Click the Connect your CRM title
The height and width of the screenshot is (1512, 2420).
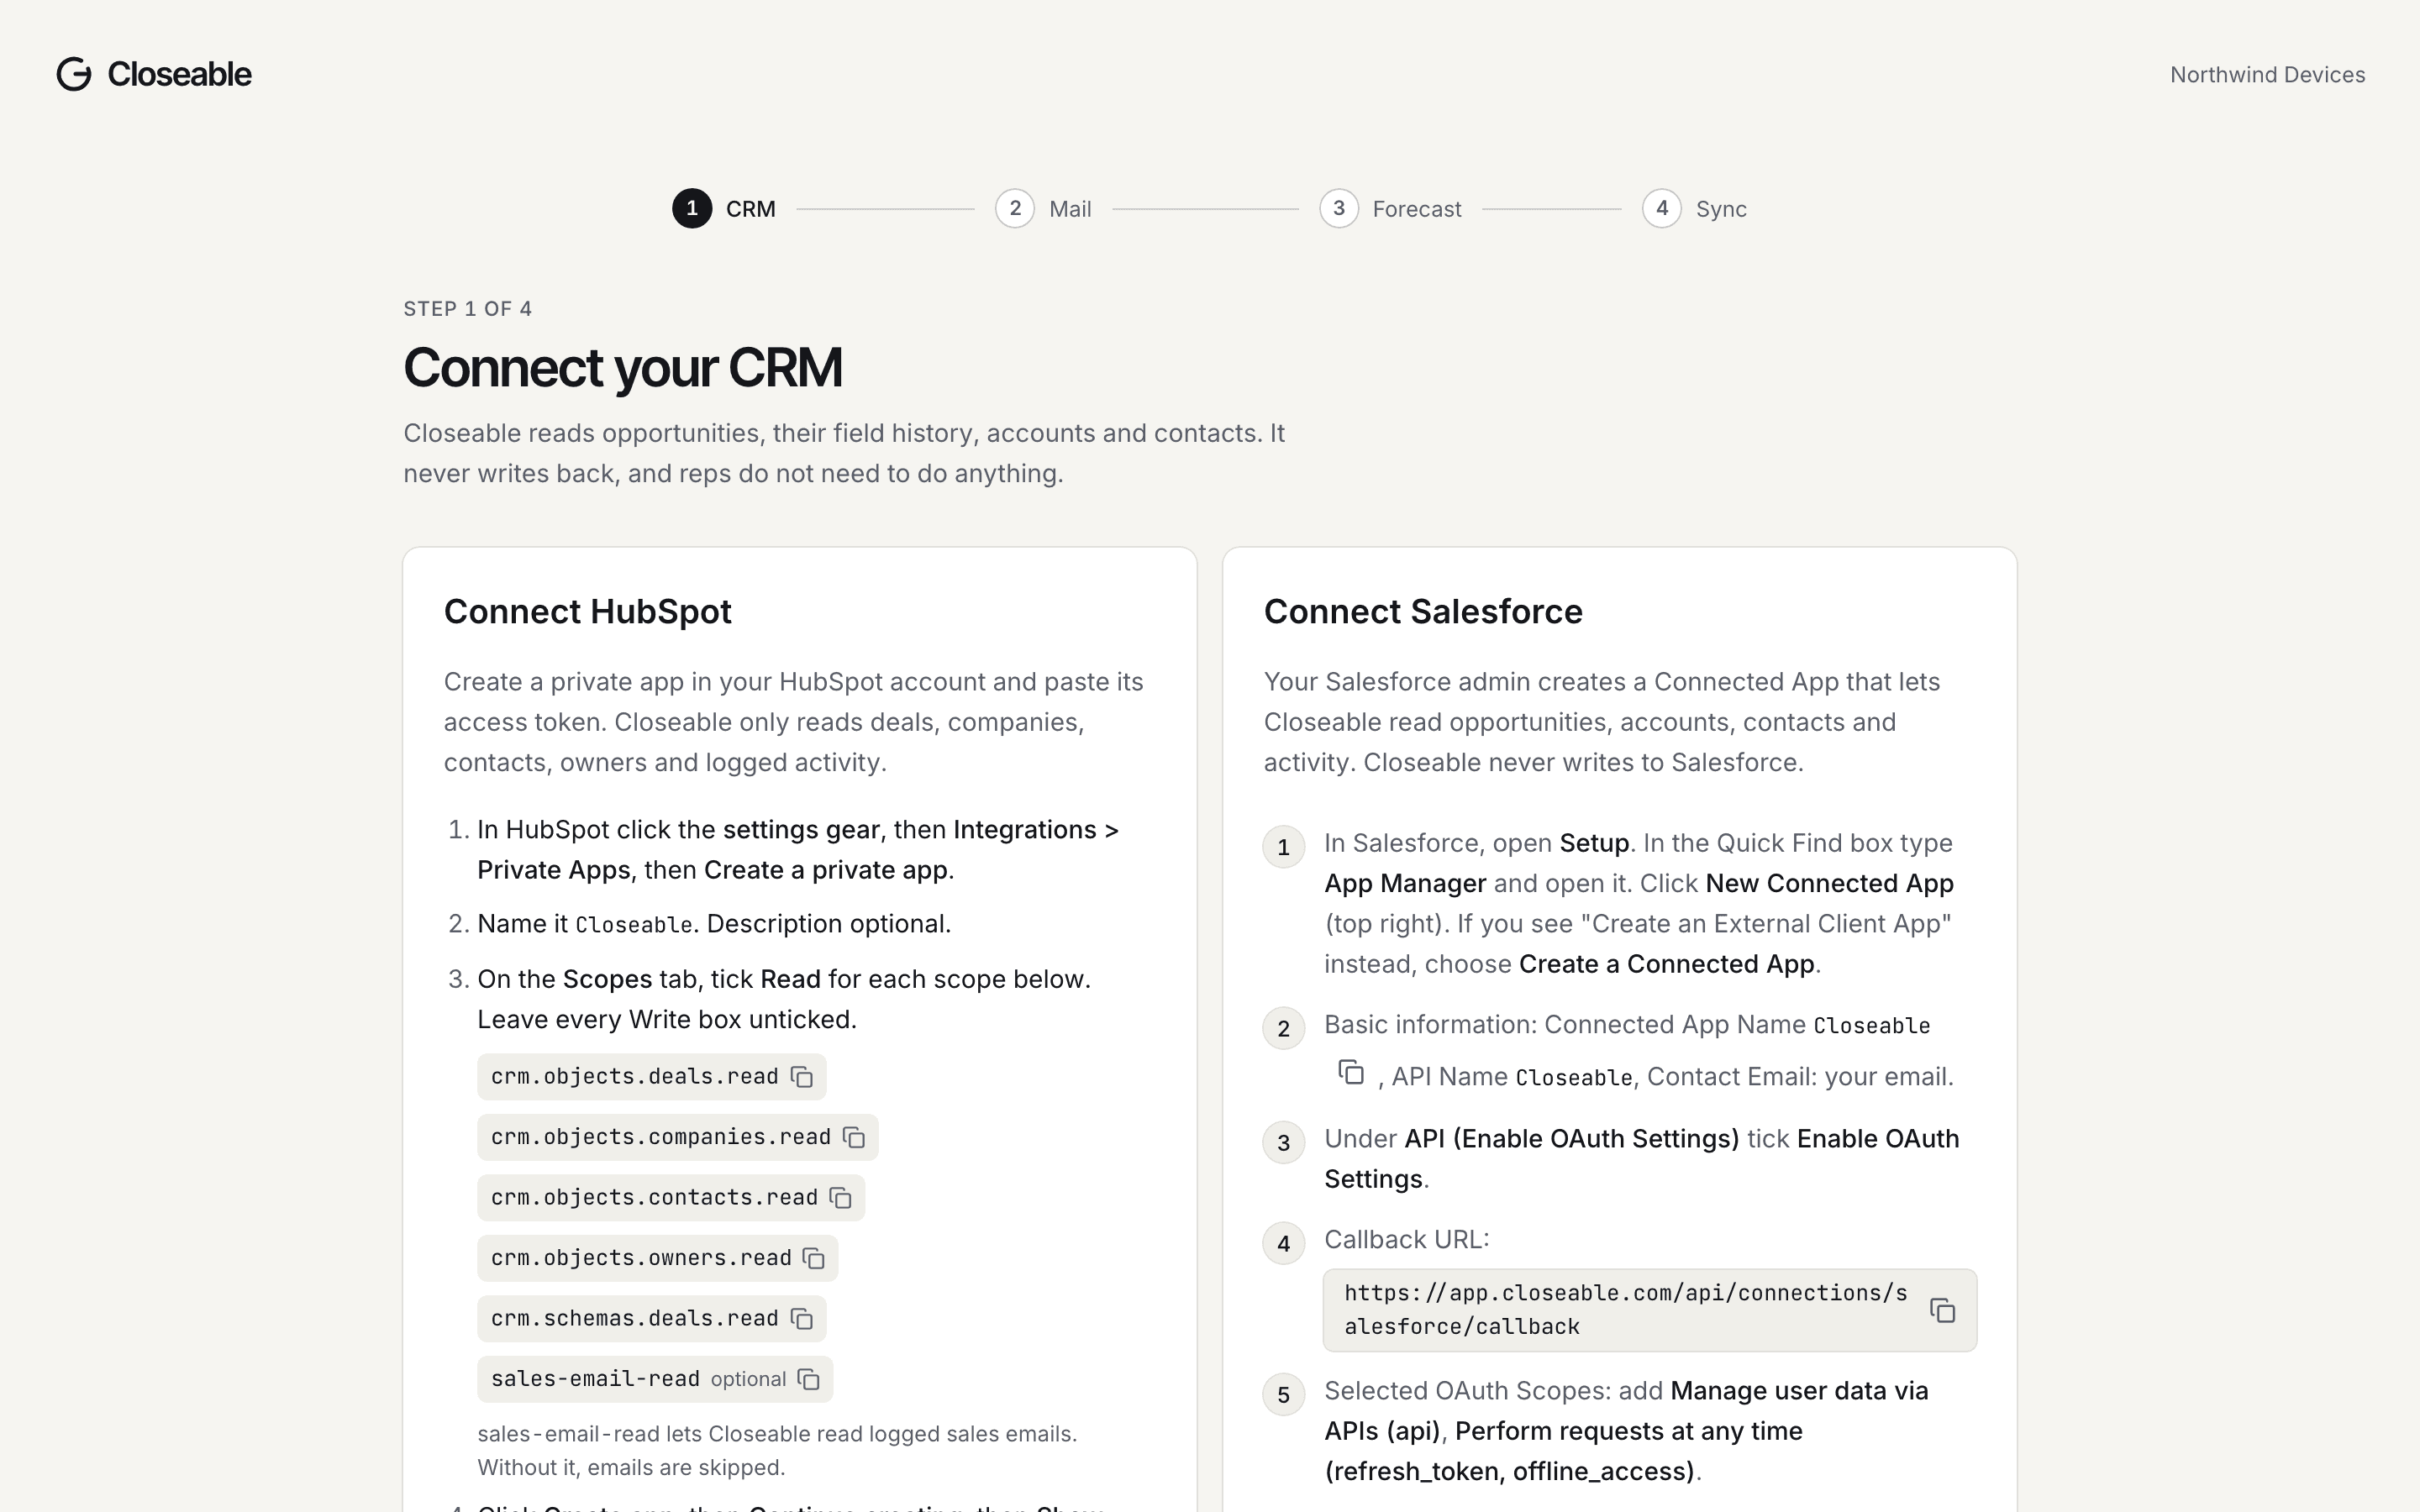coord(623,367)
